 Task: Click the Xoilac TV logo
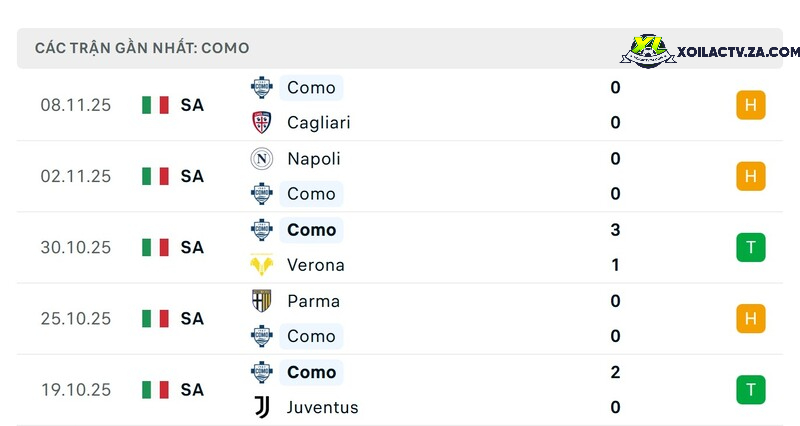click(648, 51)
